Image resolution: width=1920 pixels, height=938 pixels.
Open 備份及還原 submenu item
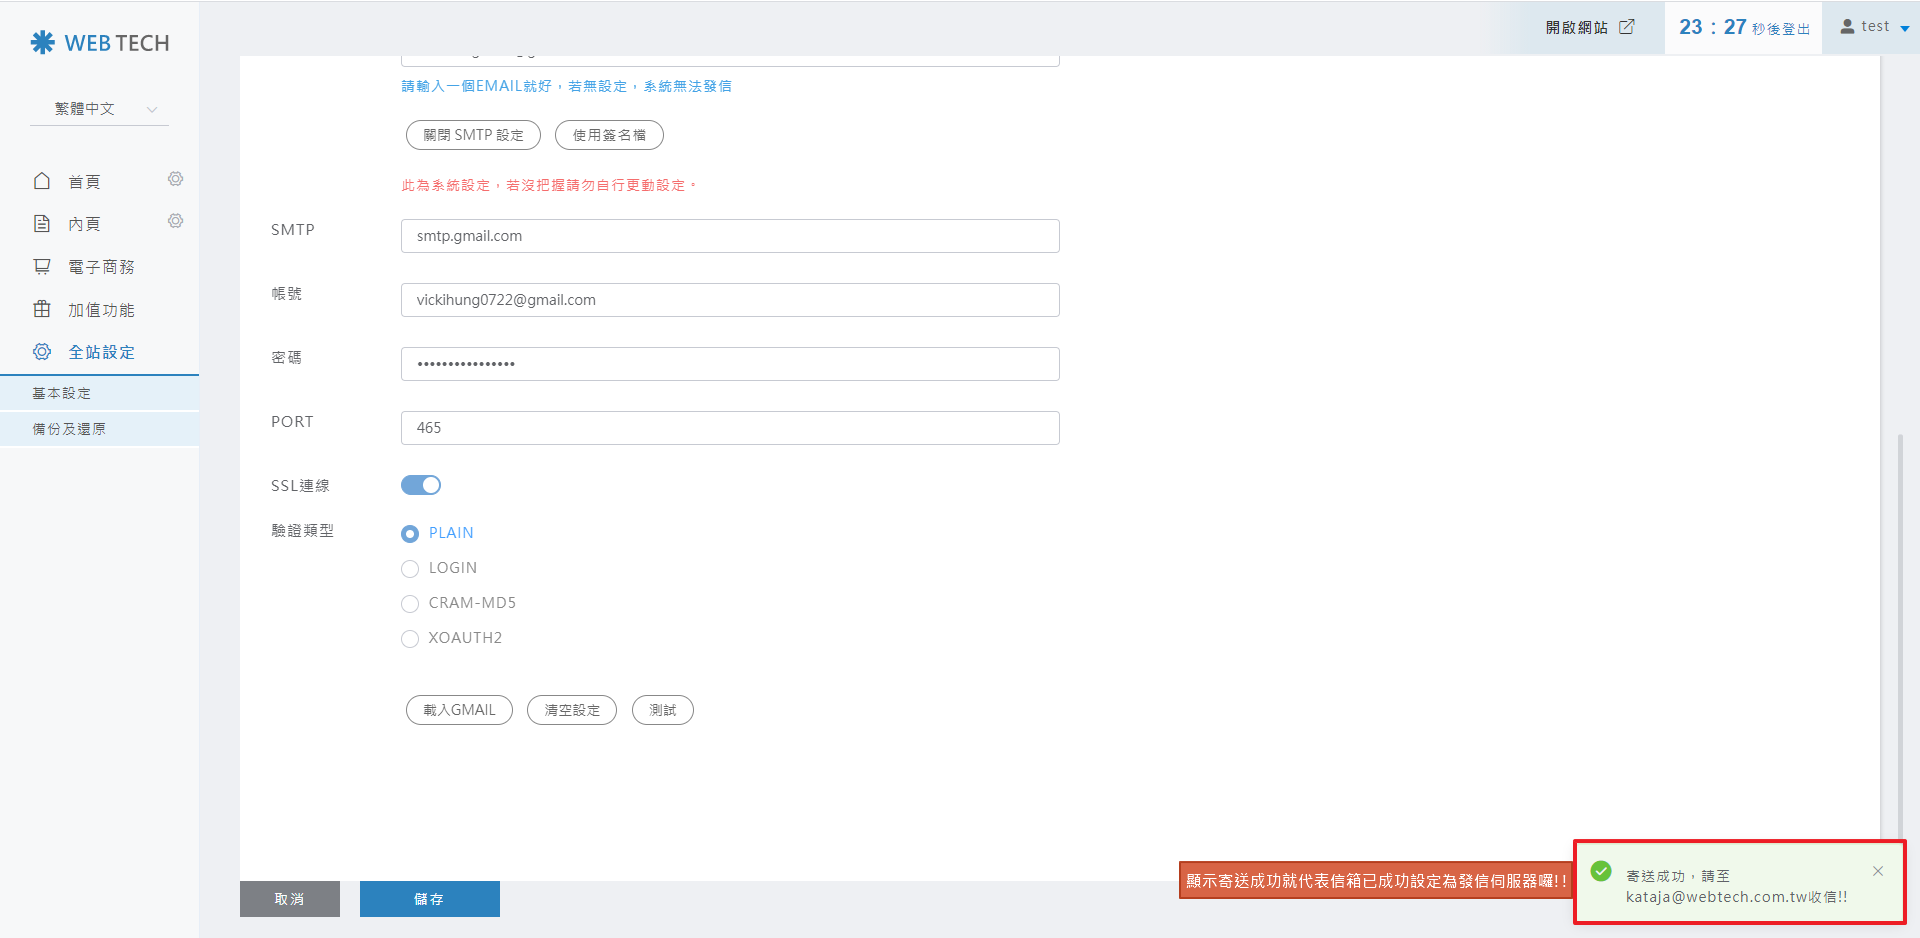click(x=69, y=429)
